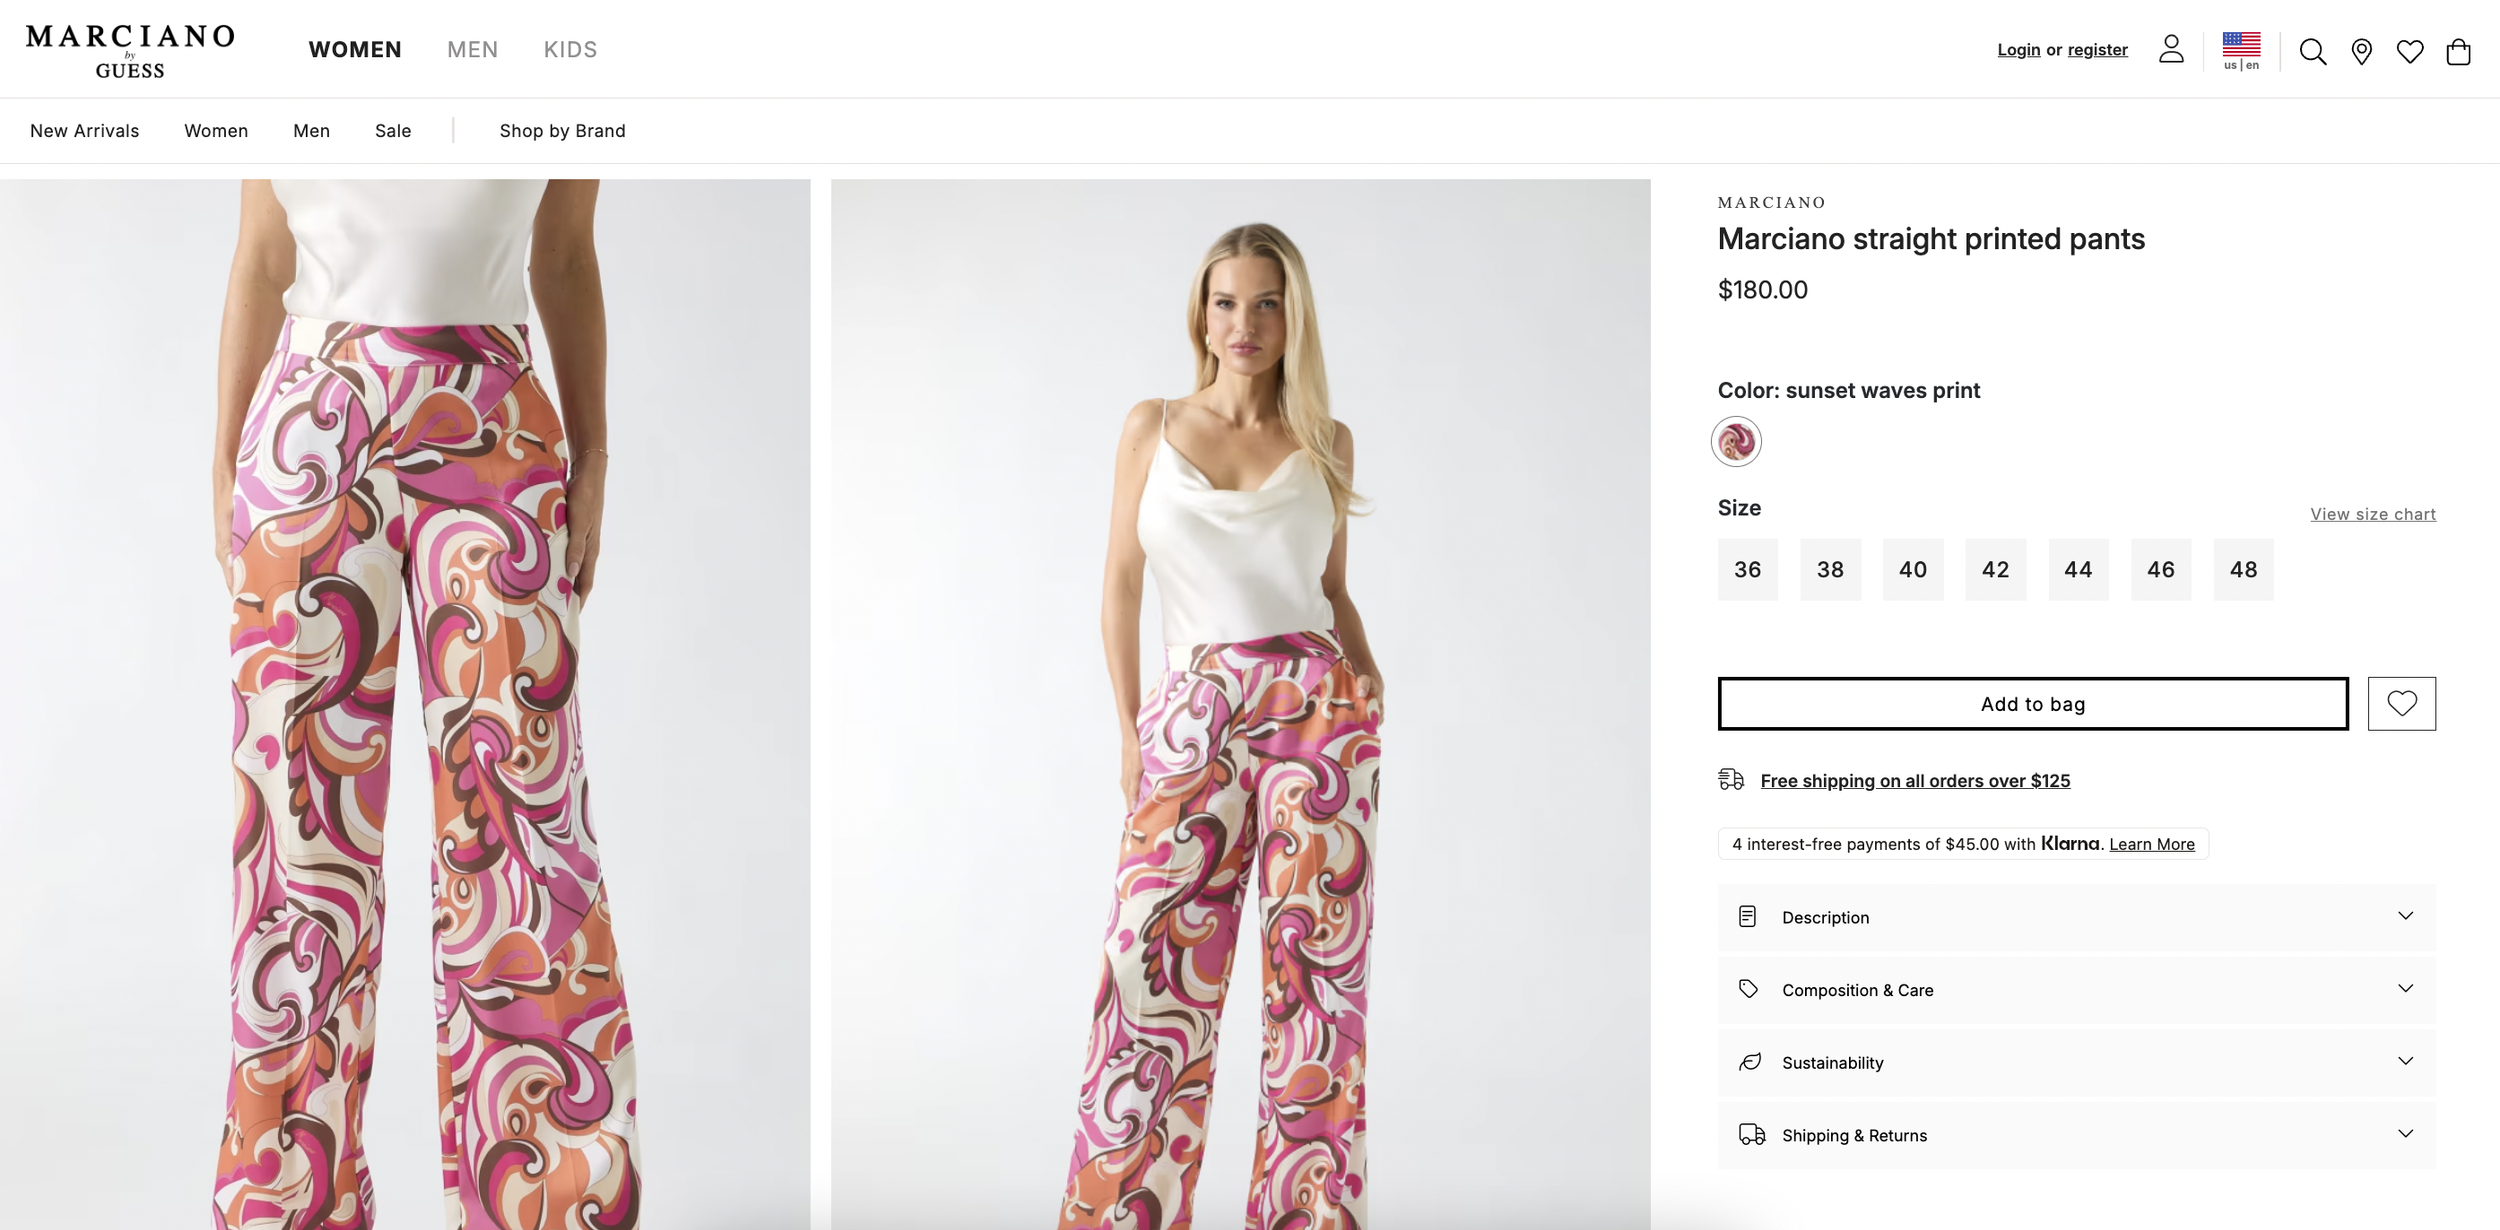This screenshot has height=1230, width=2500.
Task: Open wishlist heart icon in header
Action: [x=2410, y=52]
